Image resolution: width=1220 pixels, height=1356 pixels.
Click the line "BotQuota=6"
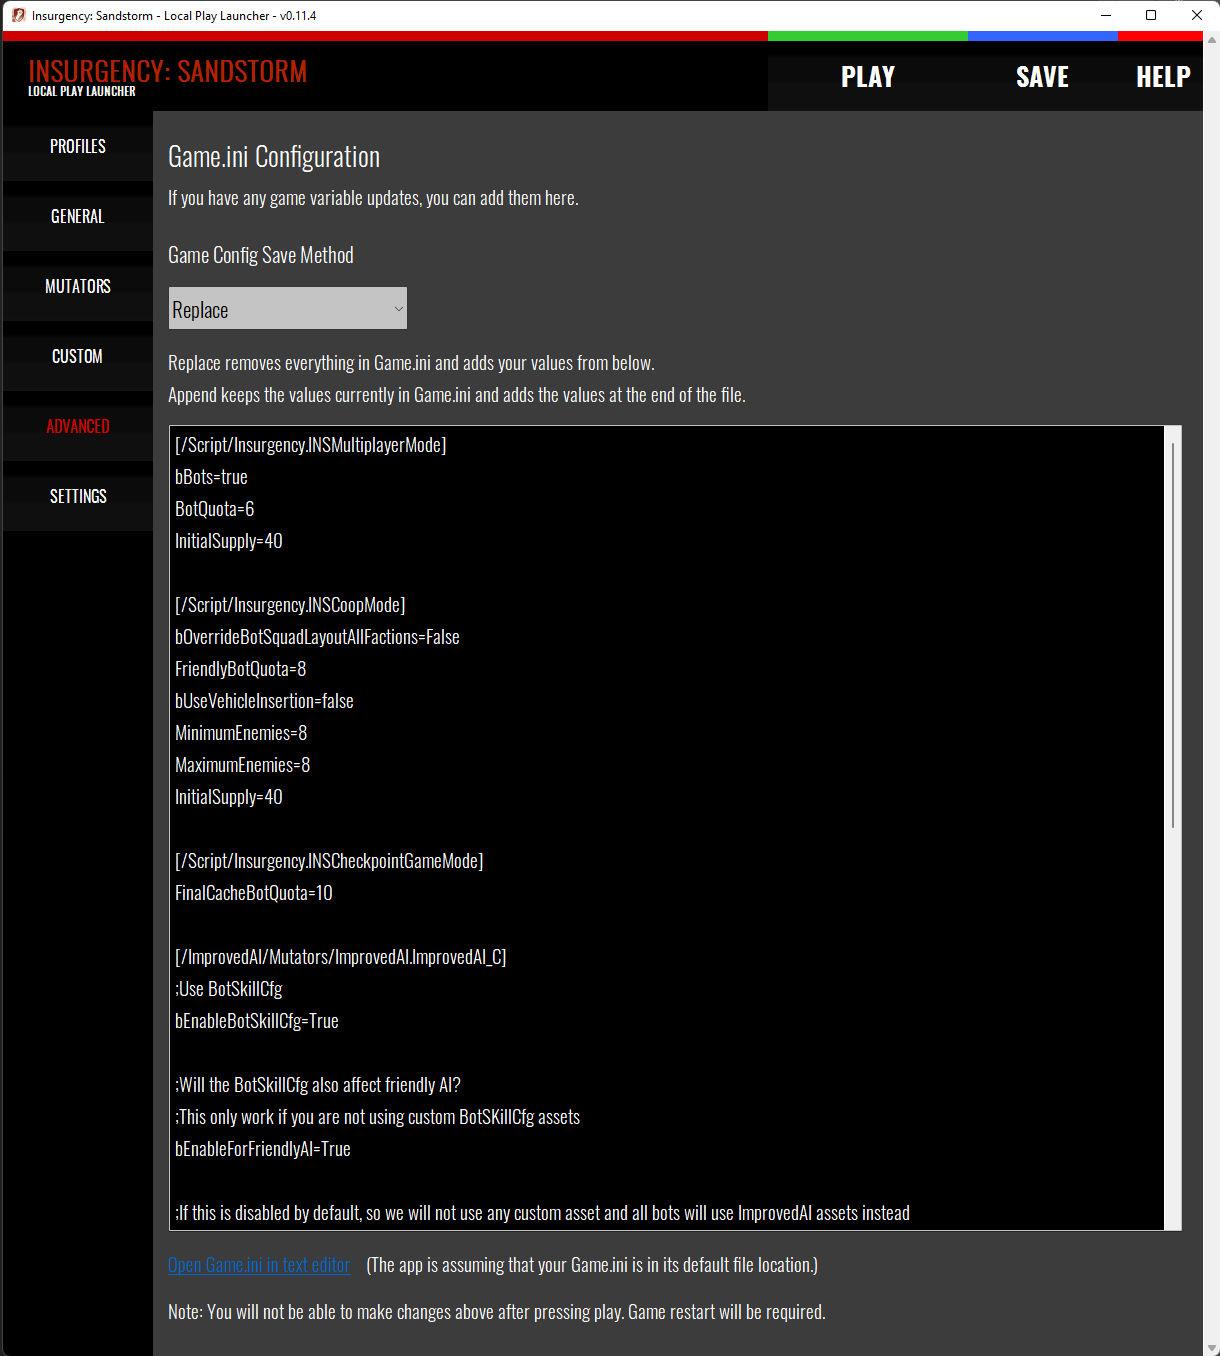coord(214,509)
